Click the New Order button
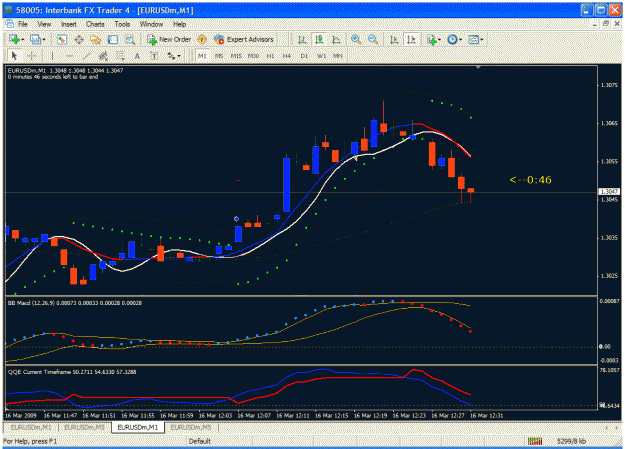This screenshot has height=449, width=625. (x=169, y=39)
